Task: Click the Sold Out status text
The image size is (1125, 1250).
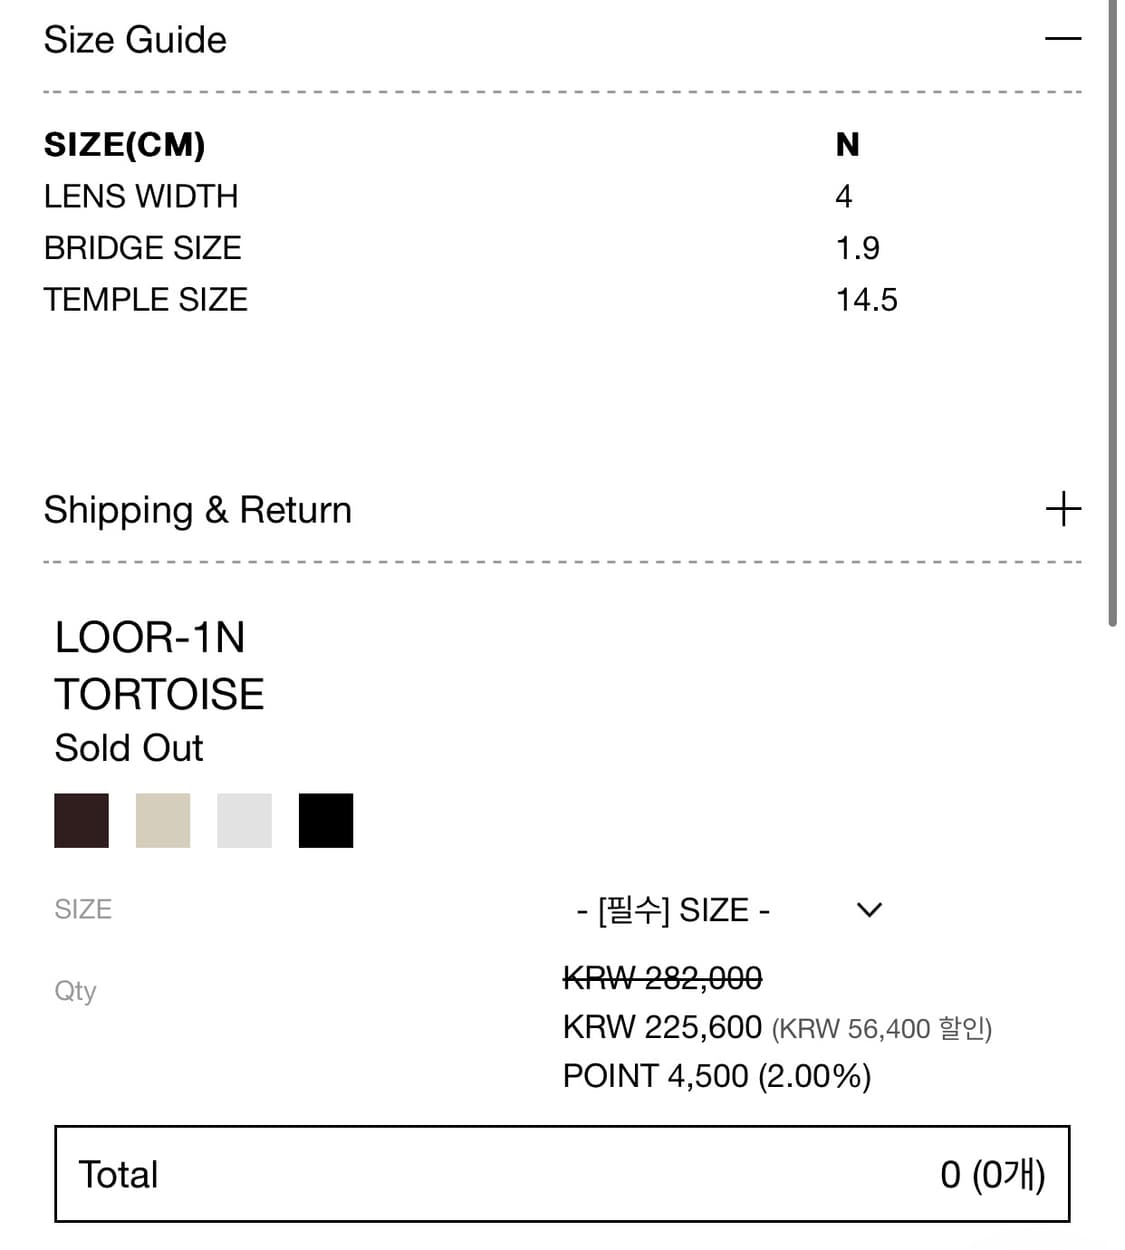Action: 128,748
